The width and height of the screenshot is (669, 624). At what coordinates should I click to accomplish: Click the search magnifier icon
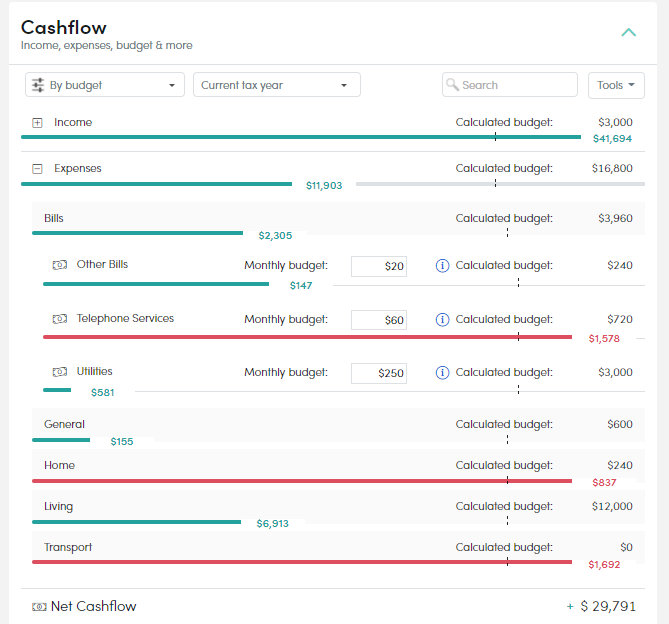452,84
